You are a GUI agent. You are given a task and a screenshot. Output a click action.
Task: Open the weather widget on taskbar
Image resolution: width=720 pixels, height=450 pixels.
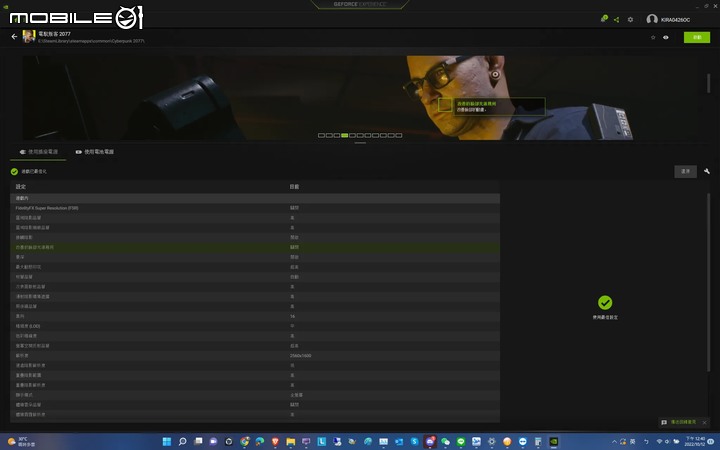click(x=21, y=442)
